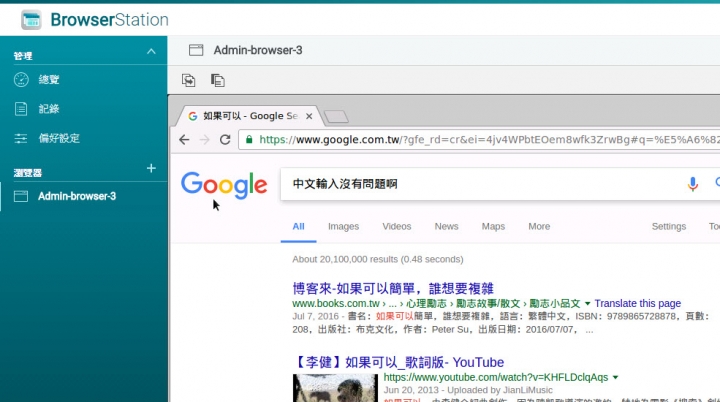Switch to News results tab
The image size is (720, 402).
coord(446,226)
